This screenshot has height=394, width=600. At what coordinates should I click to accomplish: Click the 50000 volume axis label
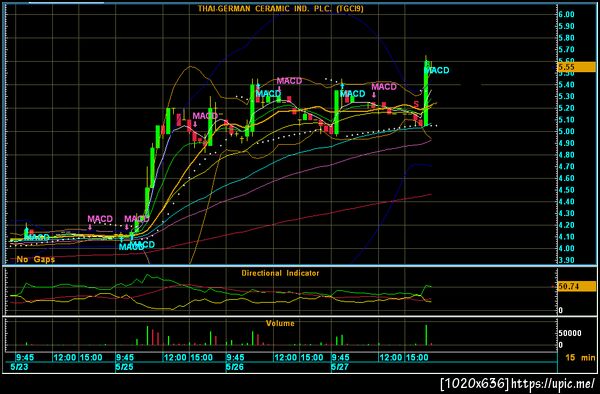(x=570, y=333)
